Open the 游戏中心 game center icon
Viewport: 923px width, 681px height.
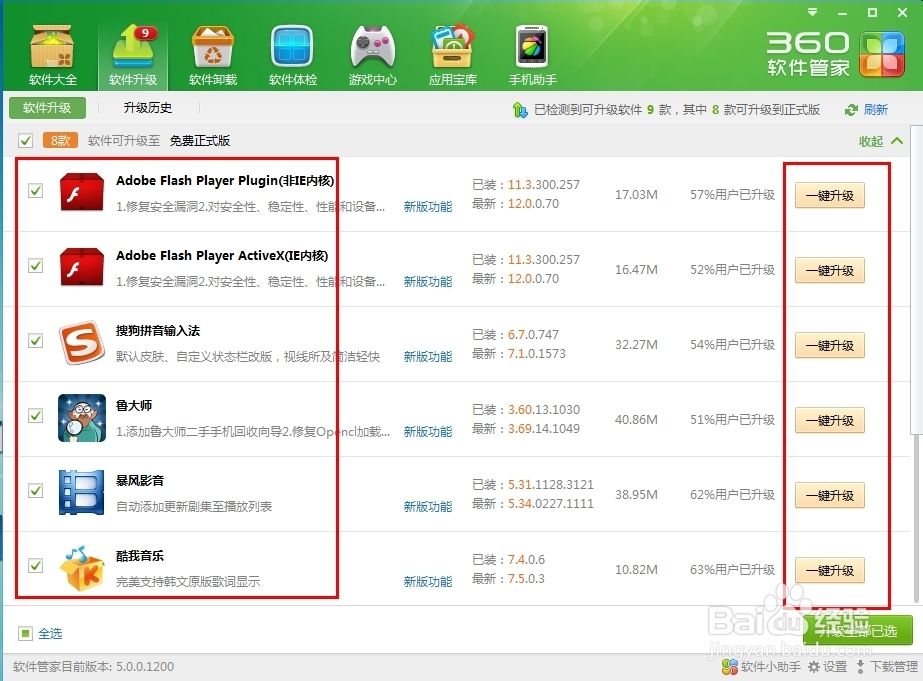372,48
